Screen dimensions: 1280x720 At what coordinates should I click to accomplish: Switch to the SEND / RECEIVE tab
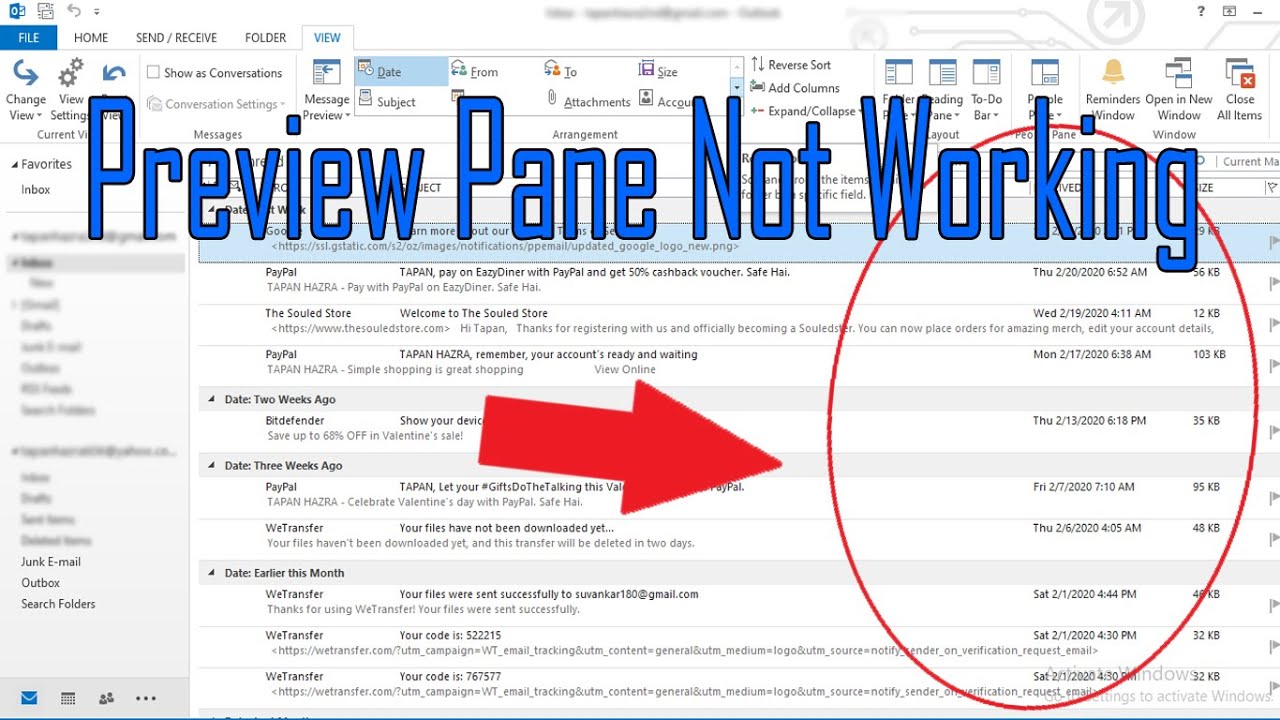(x=176, y=37)
